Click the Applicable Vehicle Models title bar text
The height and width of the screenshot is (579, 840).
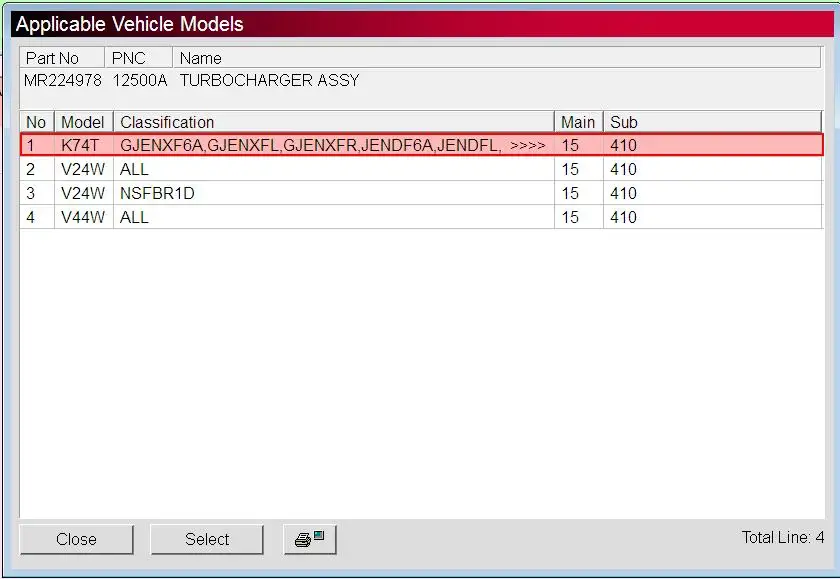point(130,24)
